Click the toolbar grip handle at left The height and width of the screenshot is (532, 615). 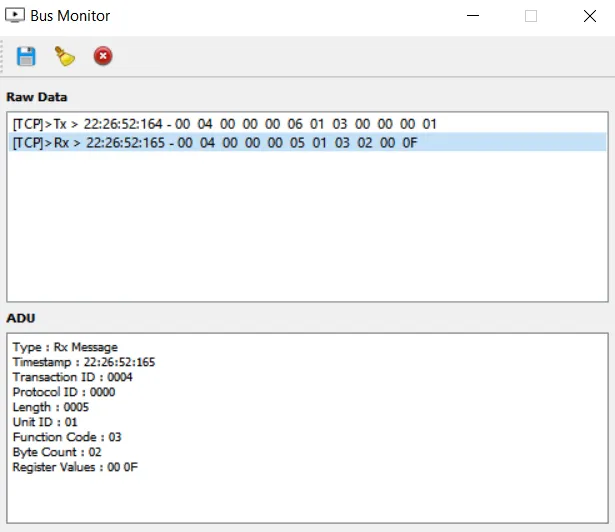[x=5, y=57]
